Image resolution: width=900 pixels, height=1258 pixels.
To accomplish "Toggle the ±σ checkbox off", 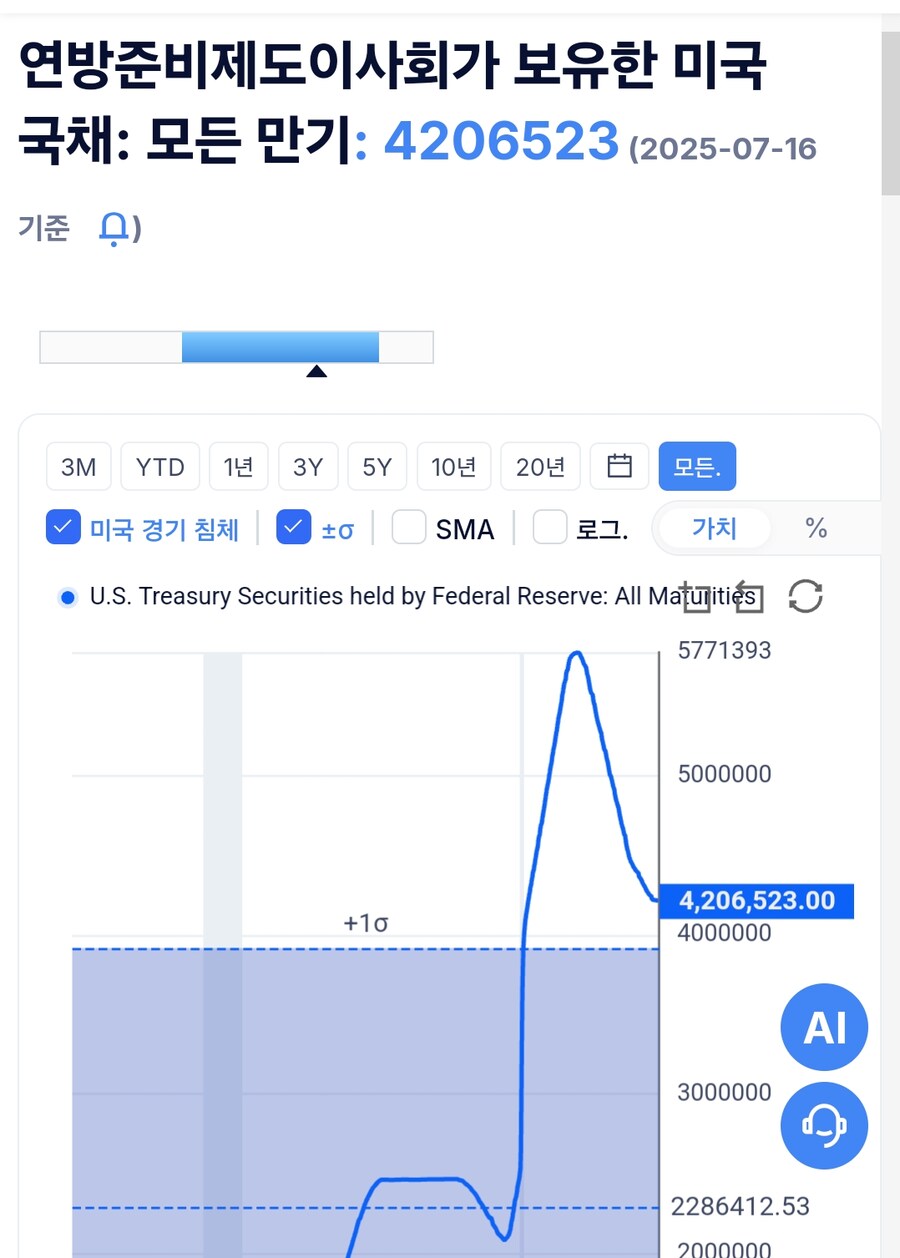I will [x=293, y=527].
